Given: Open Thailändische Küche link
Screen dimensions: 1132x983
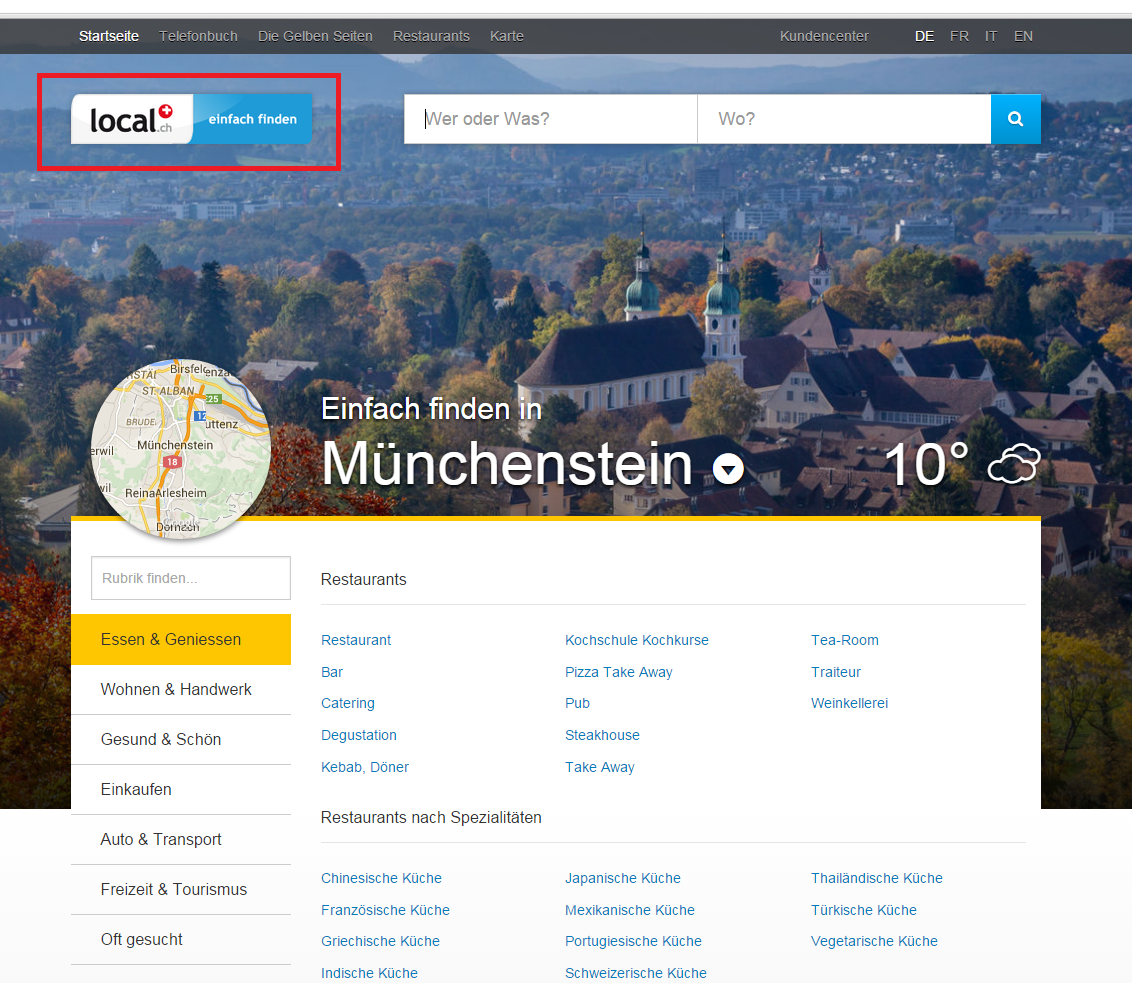Looking at the screenshot, I should (x=876, y=878).
